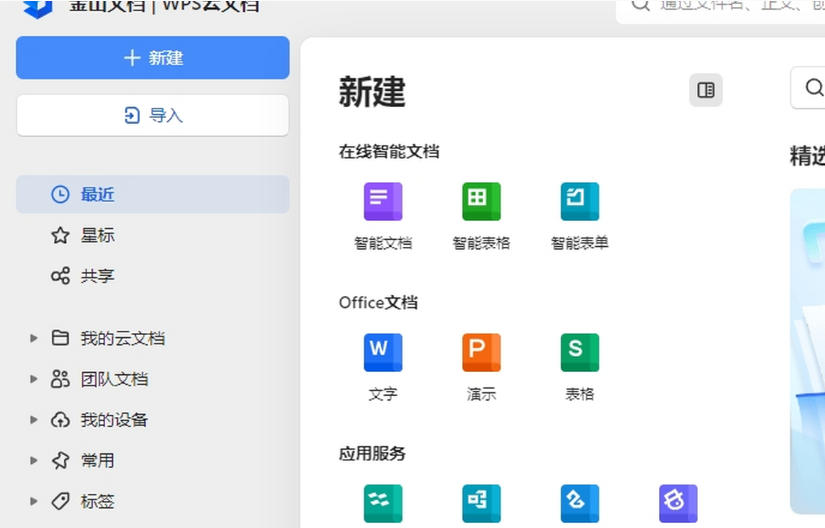Select 我的设备 in sidebar

(114, 420)
